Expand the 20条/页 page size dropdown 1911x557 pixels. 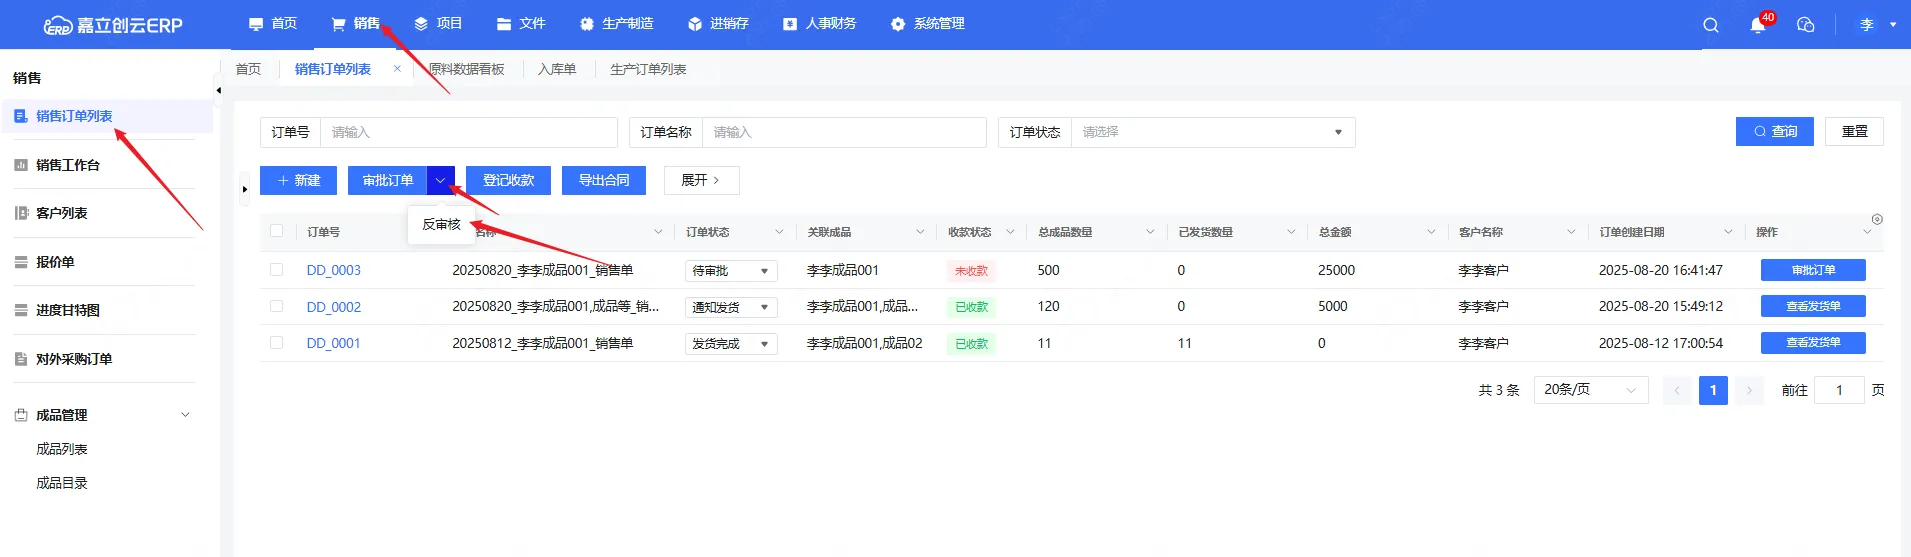[x=1590, y=390]
